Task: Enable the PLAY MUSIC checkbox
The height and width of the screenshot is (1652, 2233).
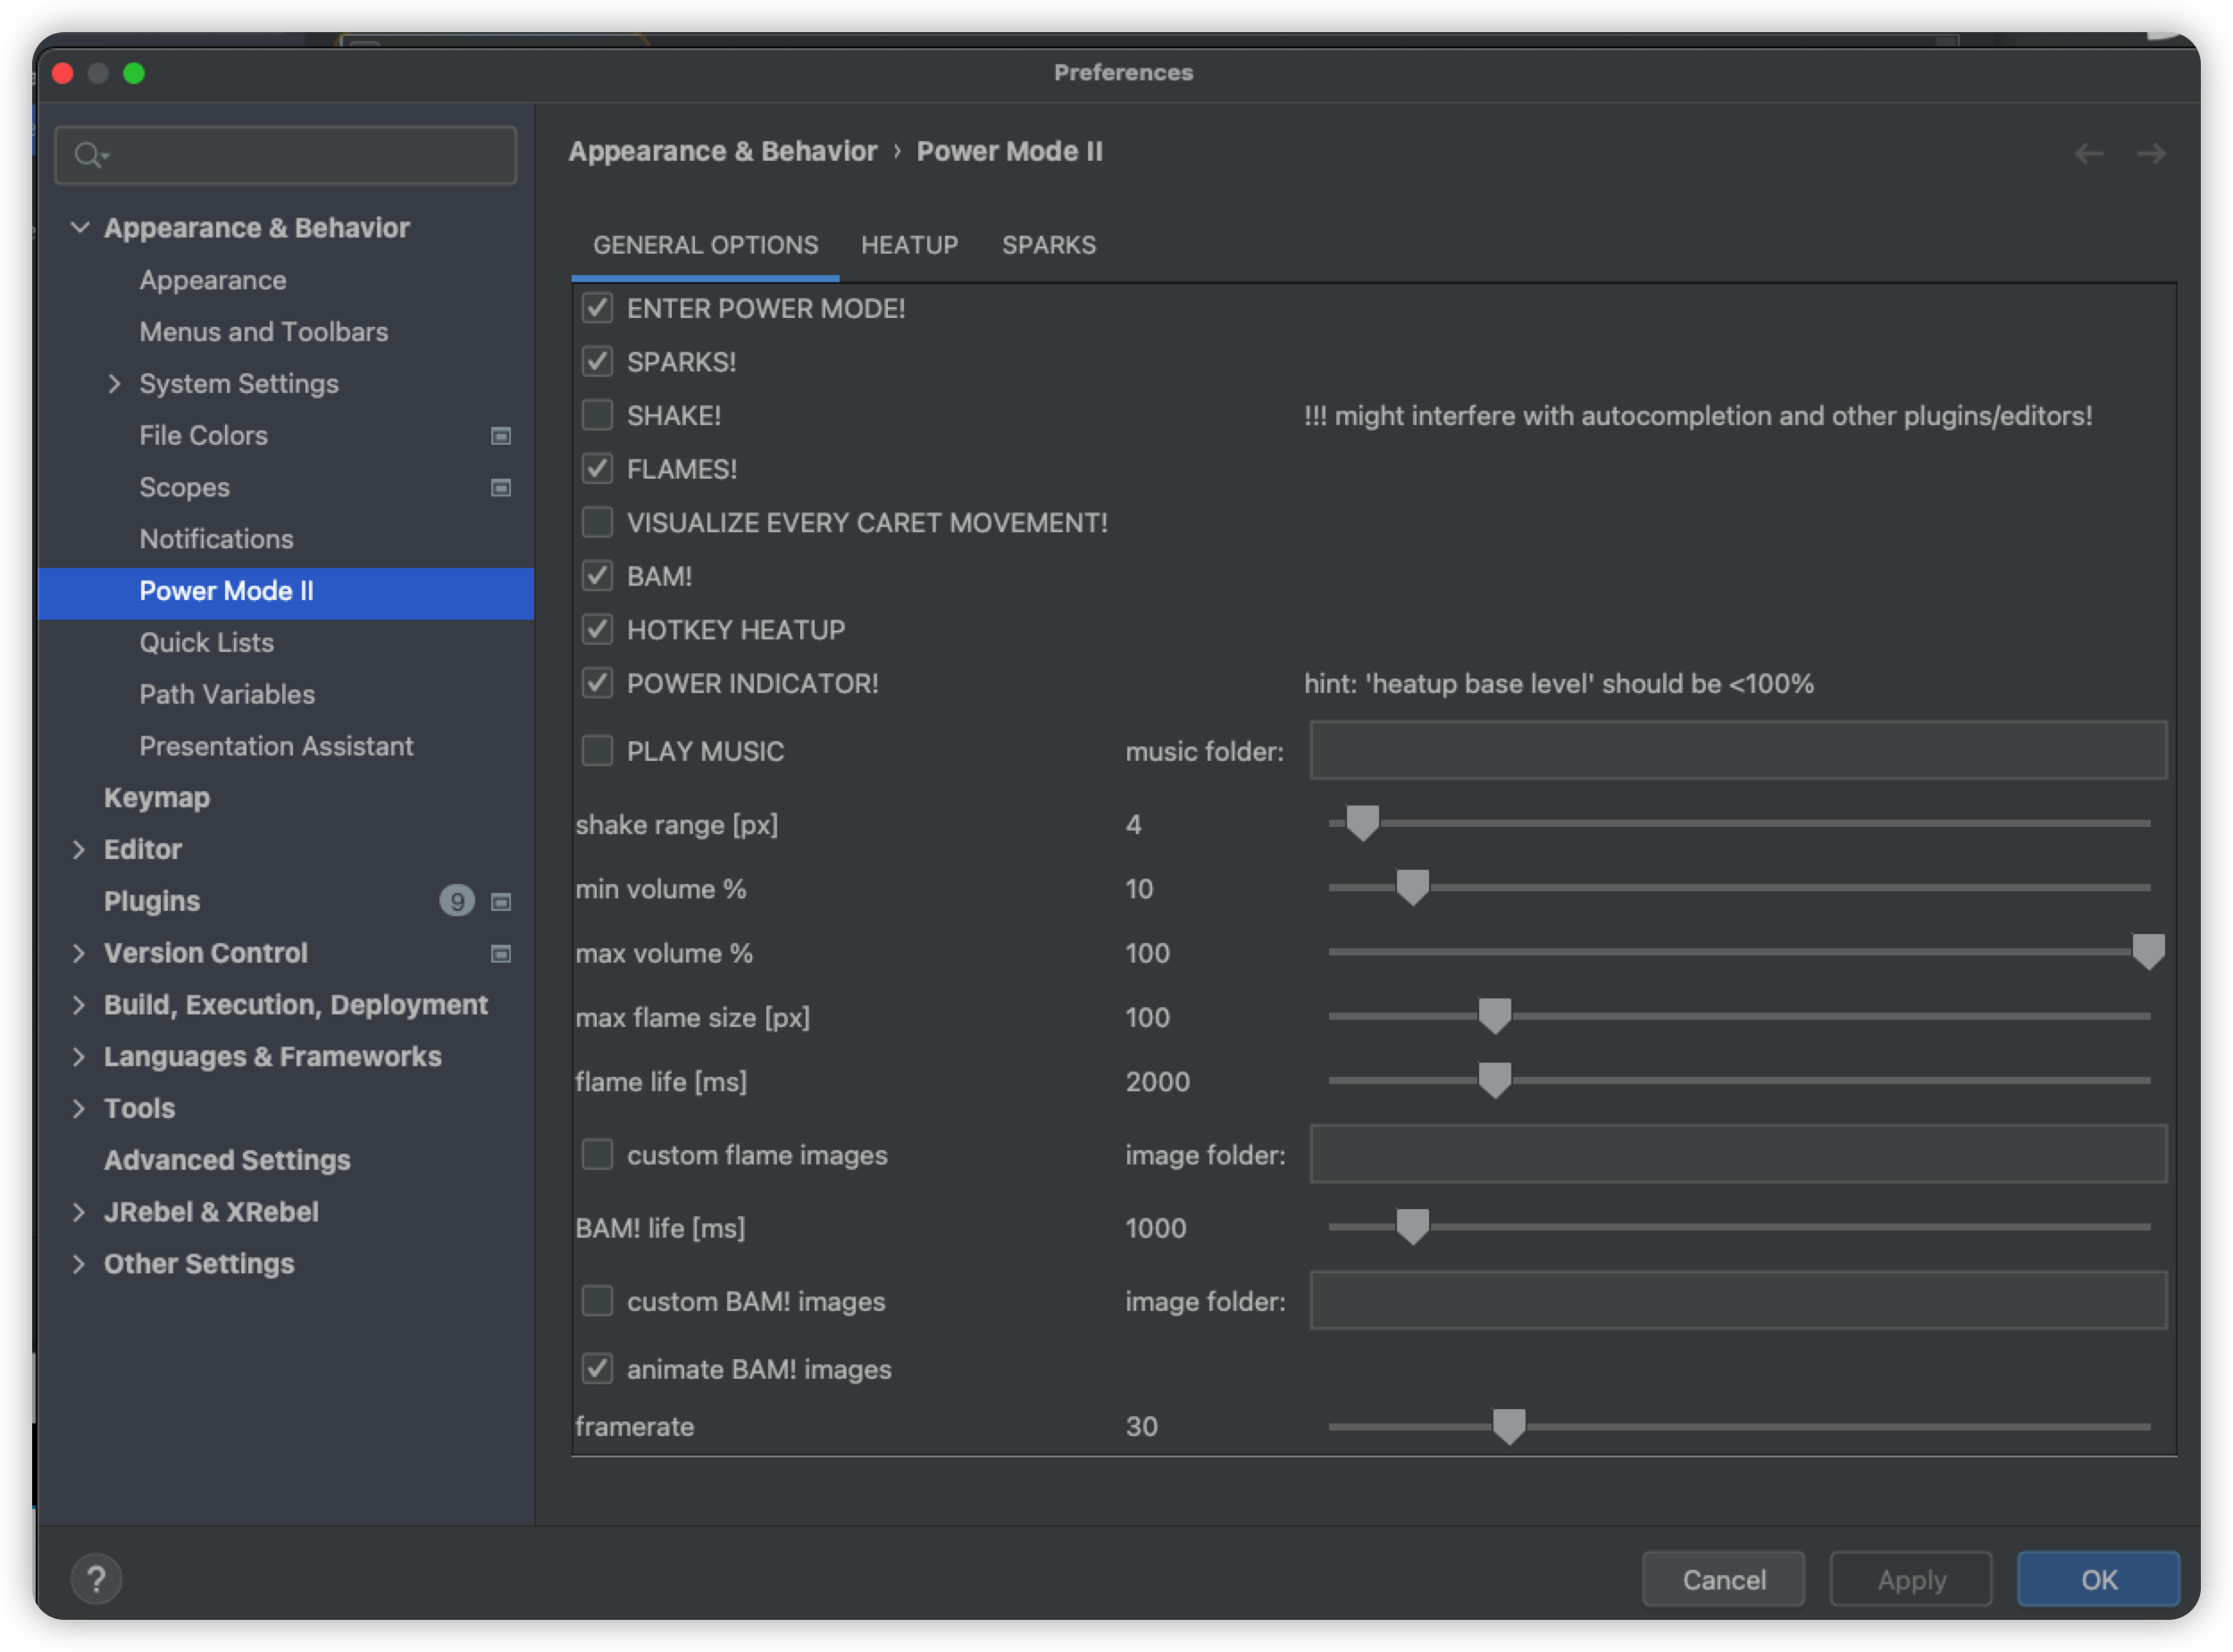Action: coord(597,750)
